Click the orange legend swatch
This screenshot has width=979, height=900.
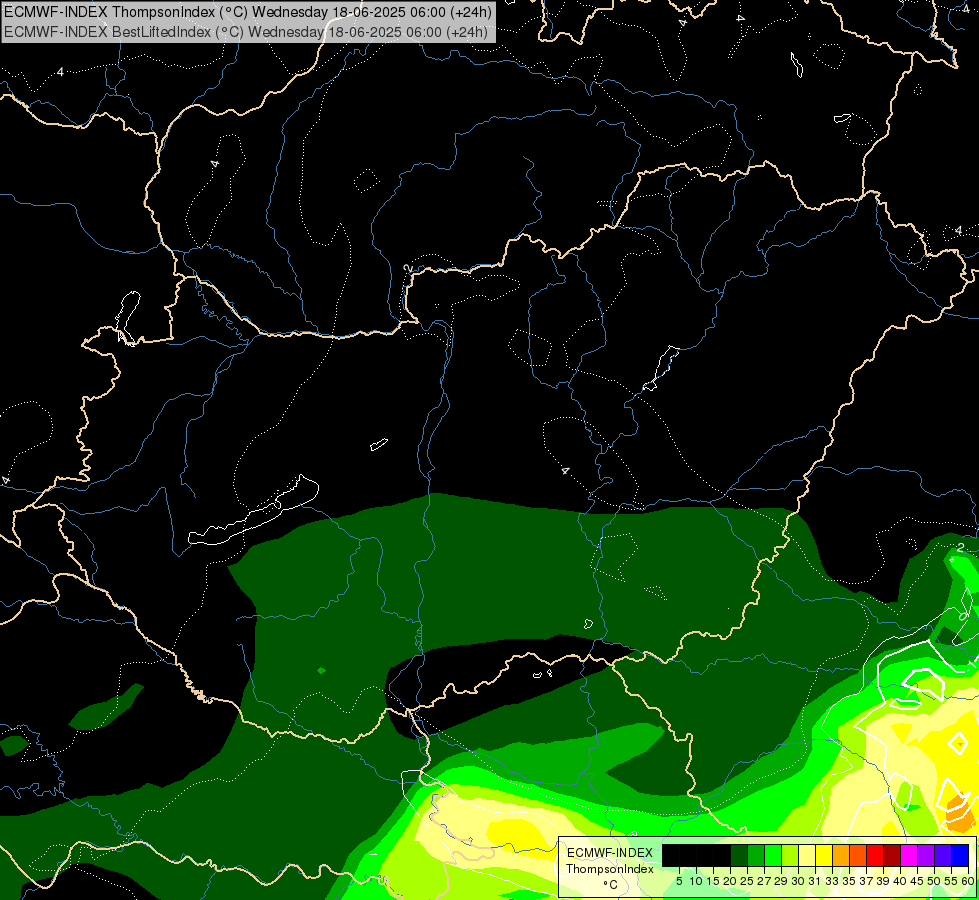pyautogui.click(x=841, y=855)
